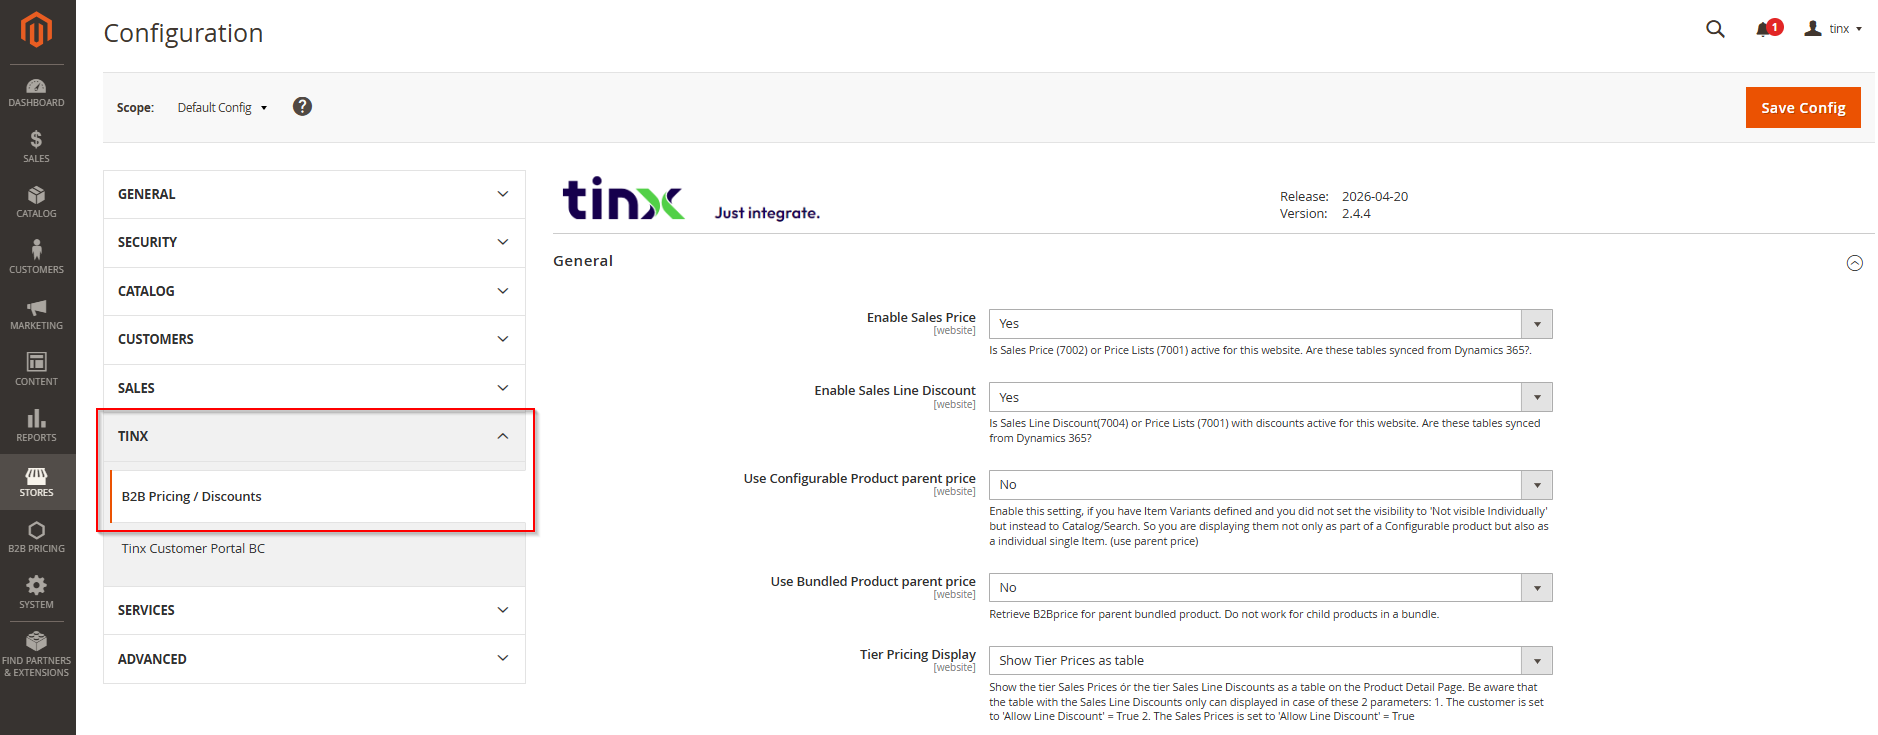Open the Marketing sidebar menu

(37, 314)
